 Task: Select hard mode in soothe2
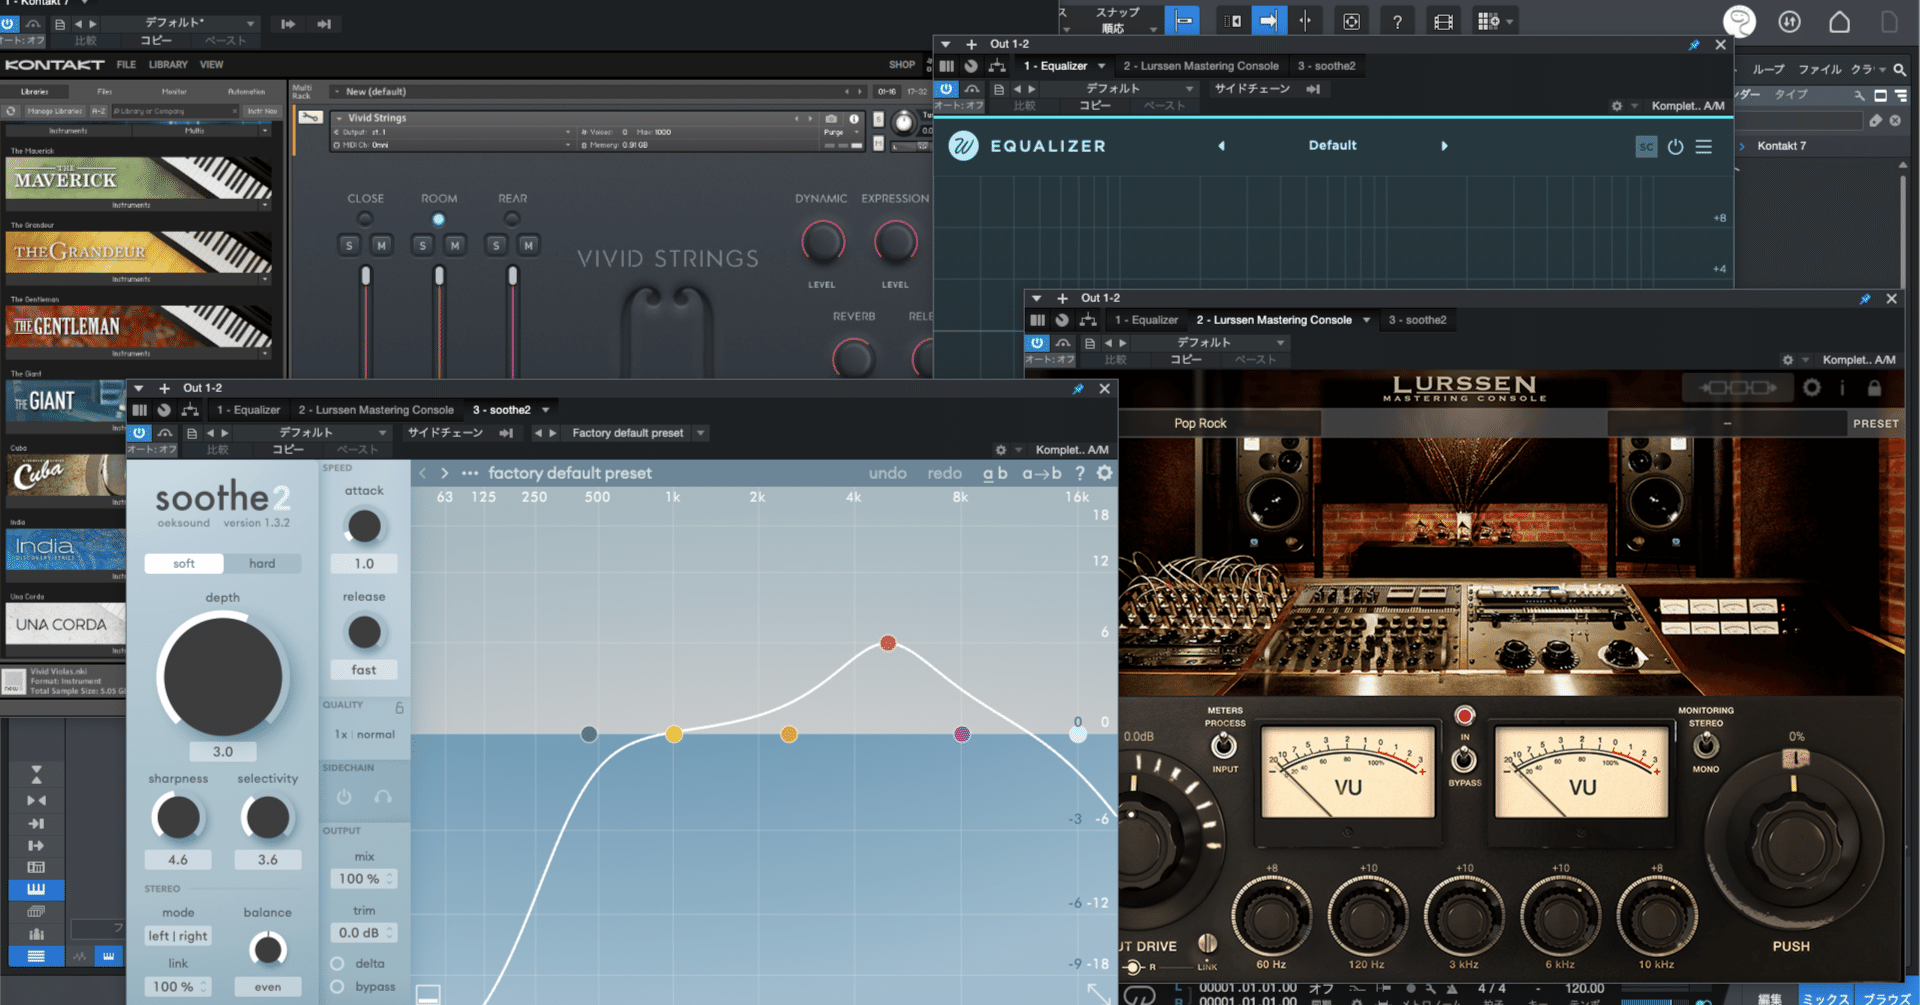[x=262, y=564]
